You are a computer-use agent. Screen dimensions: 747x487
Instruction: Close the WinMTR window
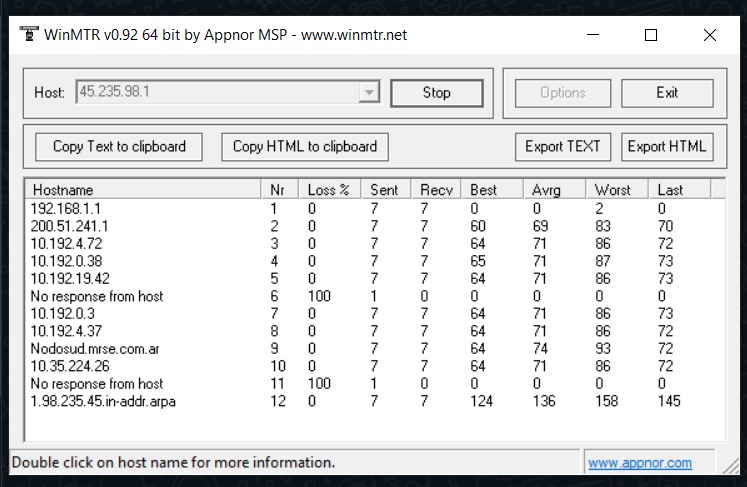coord(709,35)
